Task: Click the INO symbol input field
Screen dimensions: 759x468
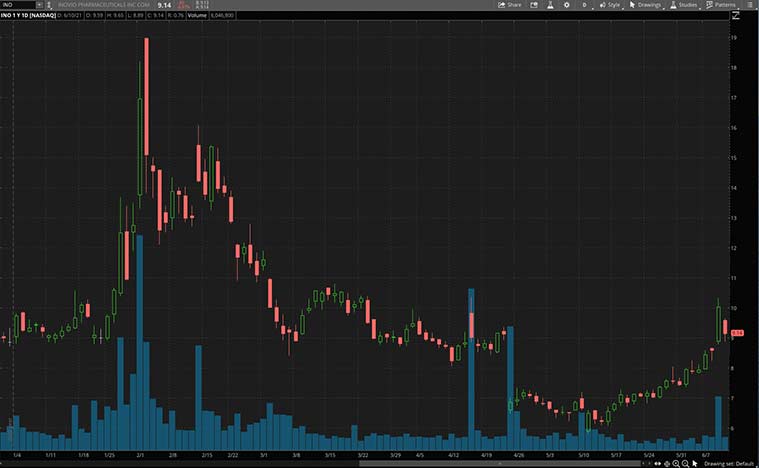Action: click(x=20, y=5)
